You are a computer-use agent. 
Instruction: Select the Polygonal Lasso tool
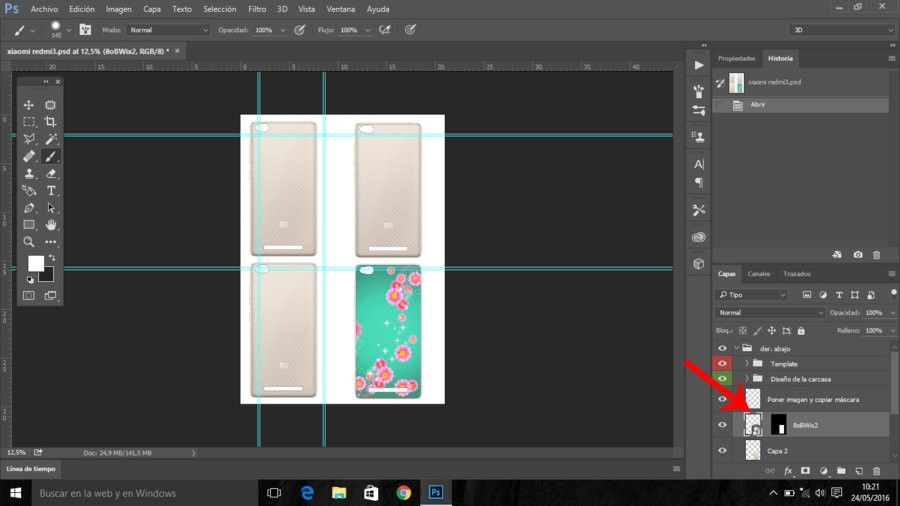pyautogui.click(x=29, y=139)
